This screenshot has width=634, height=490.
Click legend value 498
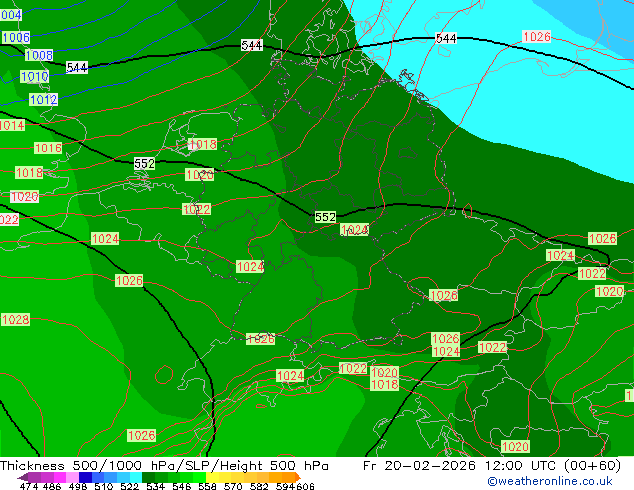[x=78, y=486]
